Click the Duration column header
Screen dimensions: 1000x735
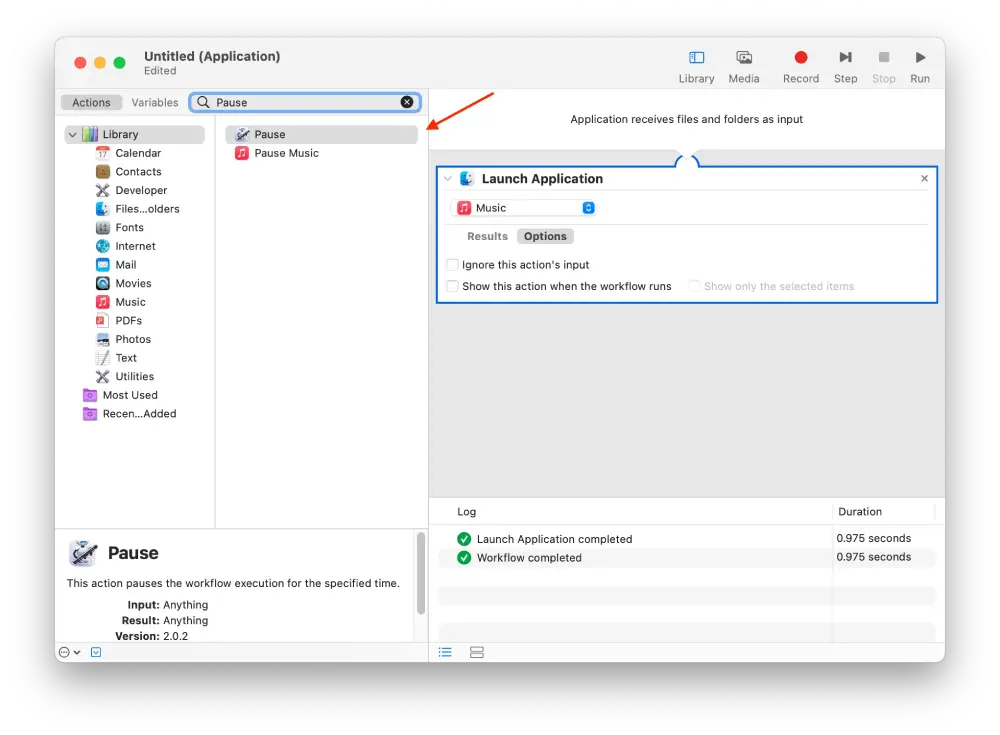tap(860, 512)
